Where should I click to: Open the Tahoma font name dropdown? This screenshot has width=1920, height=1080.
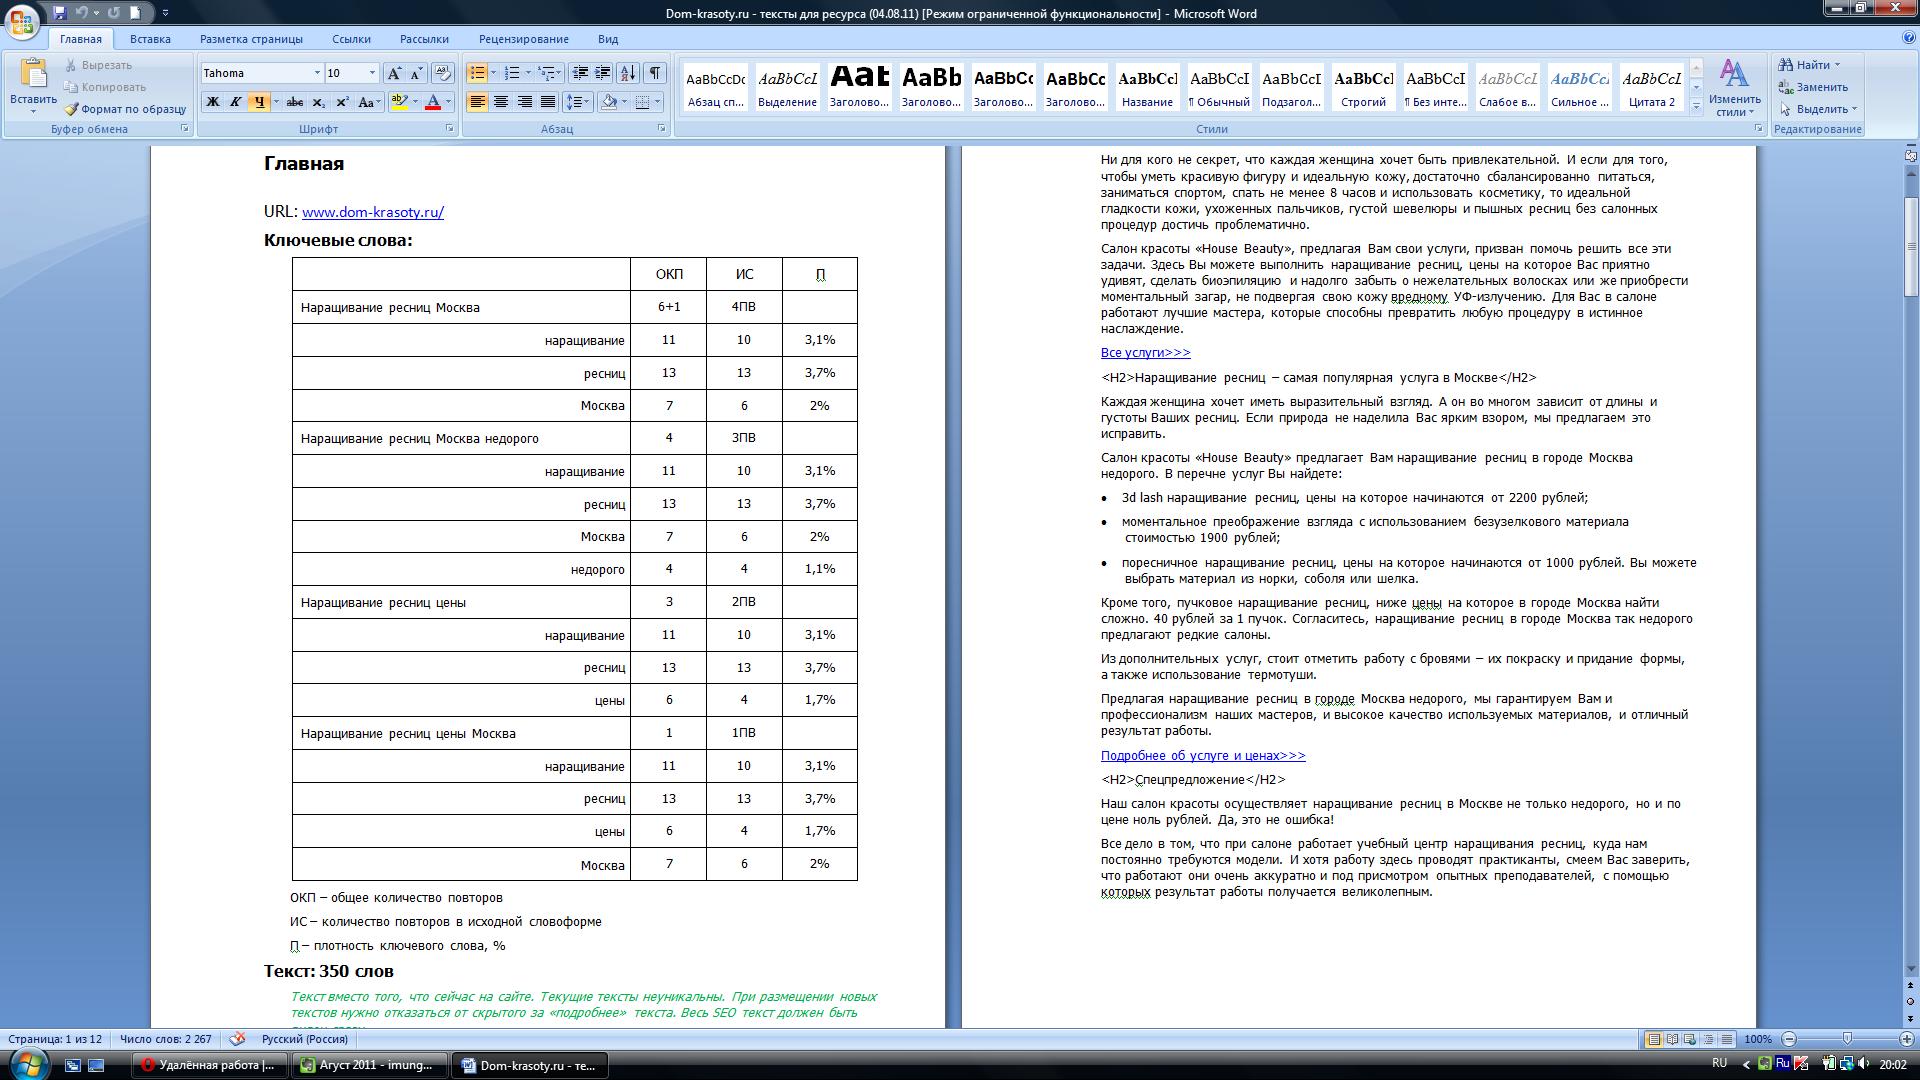[x=317, y=73]
